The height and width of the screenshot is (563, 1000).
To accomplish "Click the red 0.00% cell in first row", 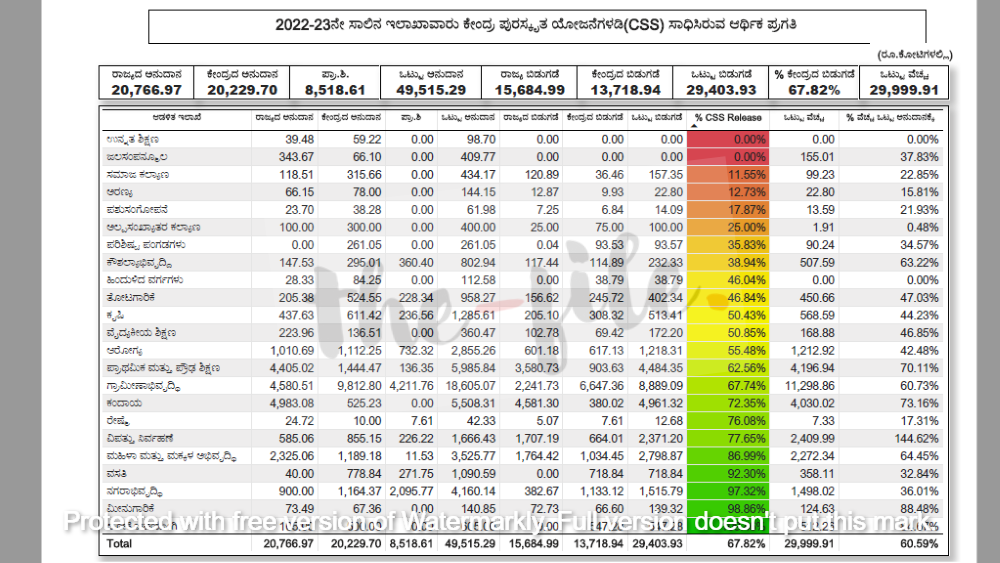I will tap(727, 139).
